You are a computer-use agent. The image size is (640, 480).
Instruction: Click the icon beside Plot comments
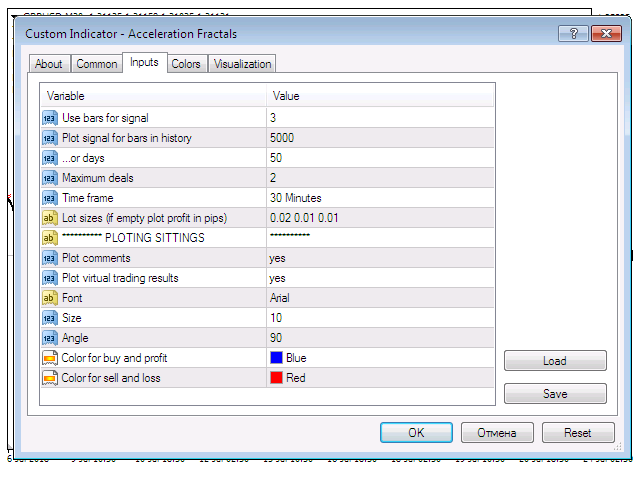(x=49, y=258)
